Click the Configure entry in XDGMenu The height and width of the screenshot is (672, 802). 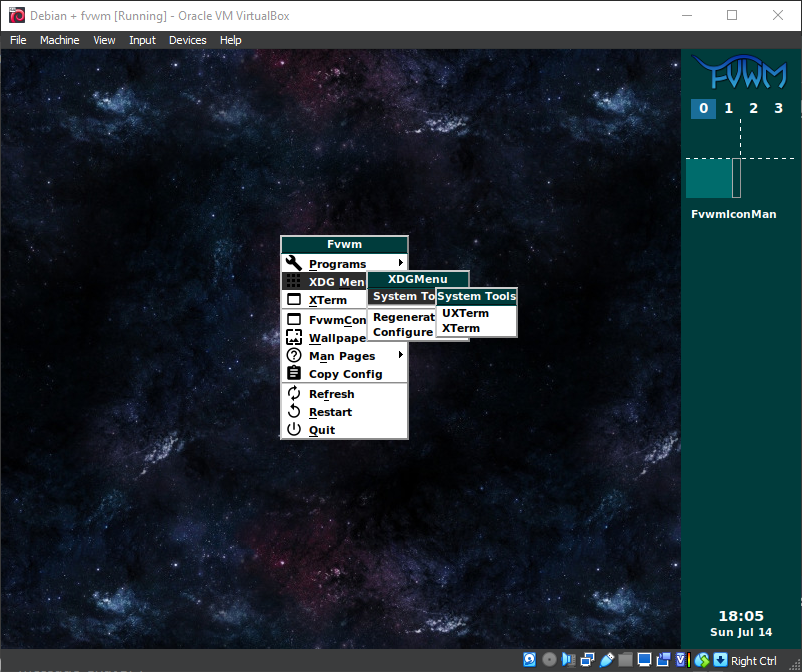pyautogui.click(x=402, y=332)
